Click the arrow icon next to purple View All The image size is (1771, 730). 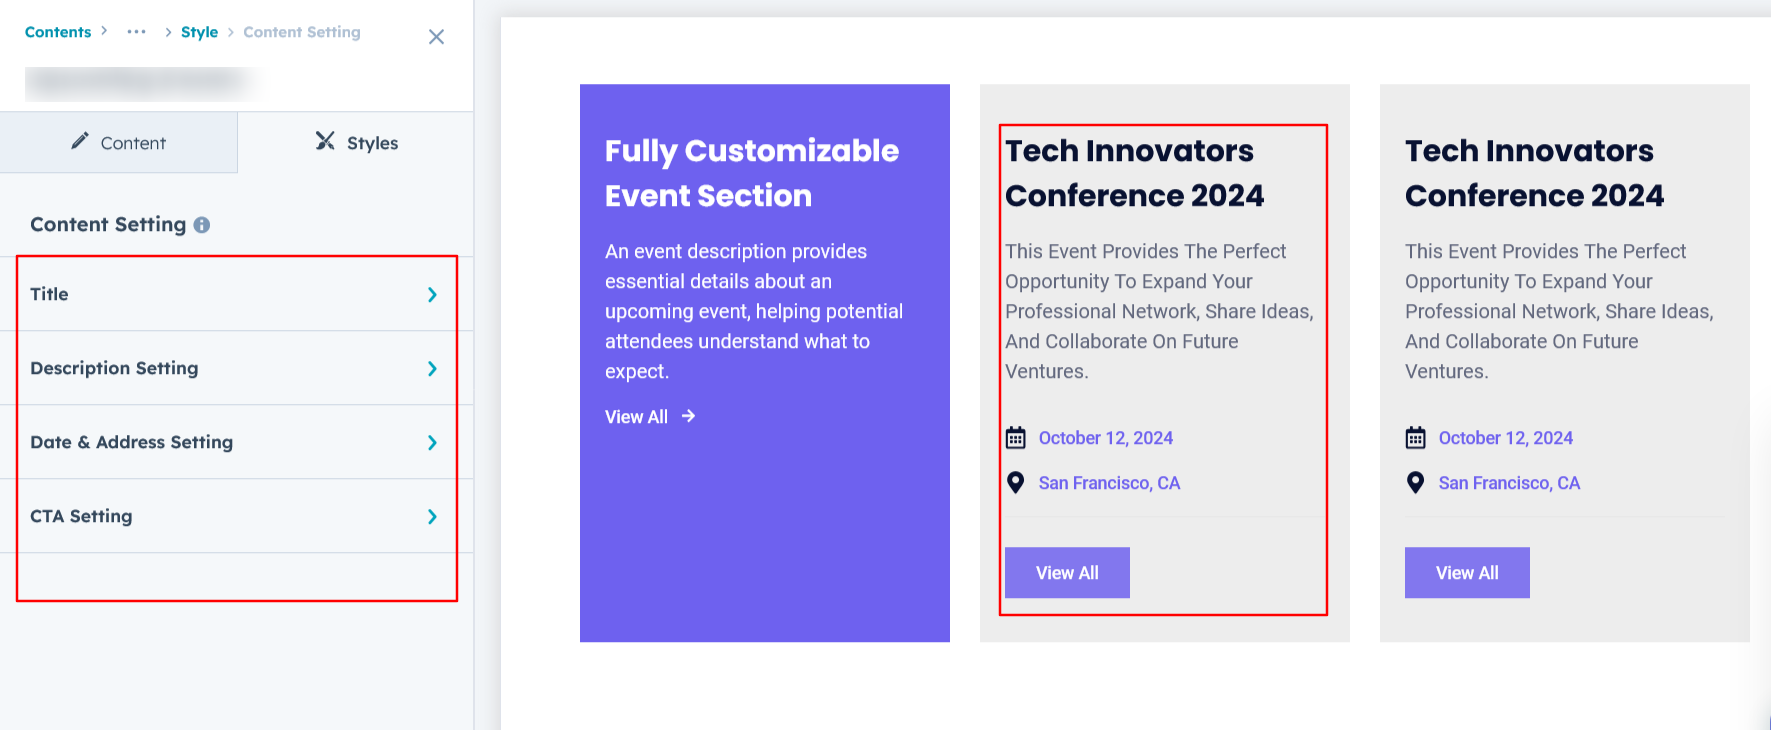click(x=688, y=416)
